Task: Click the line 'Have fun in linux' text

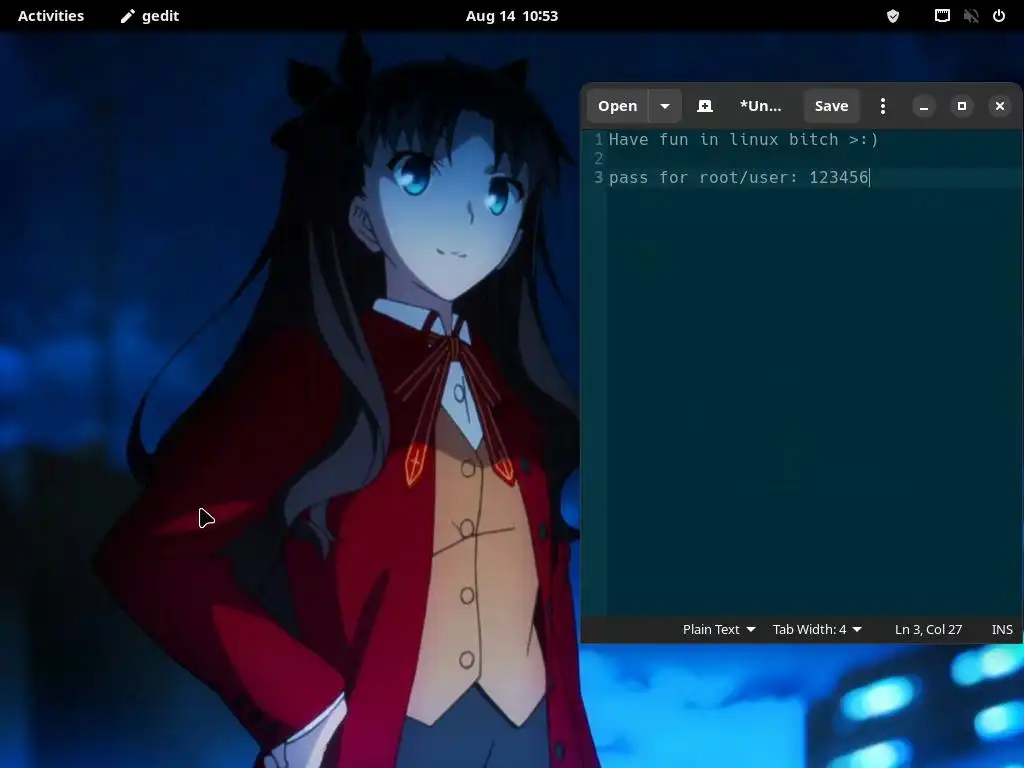Action: (x=744, y=140)
